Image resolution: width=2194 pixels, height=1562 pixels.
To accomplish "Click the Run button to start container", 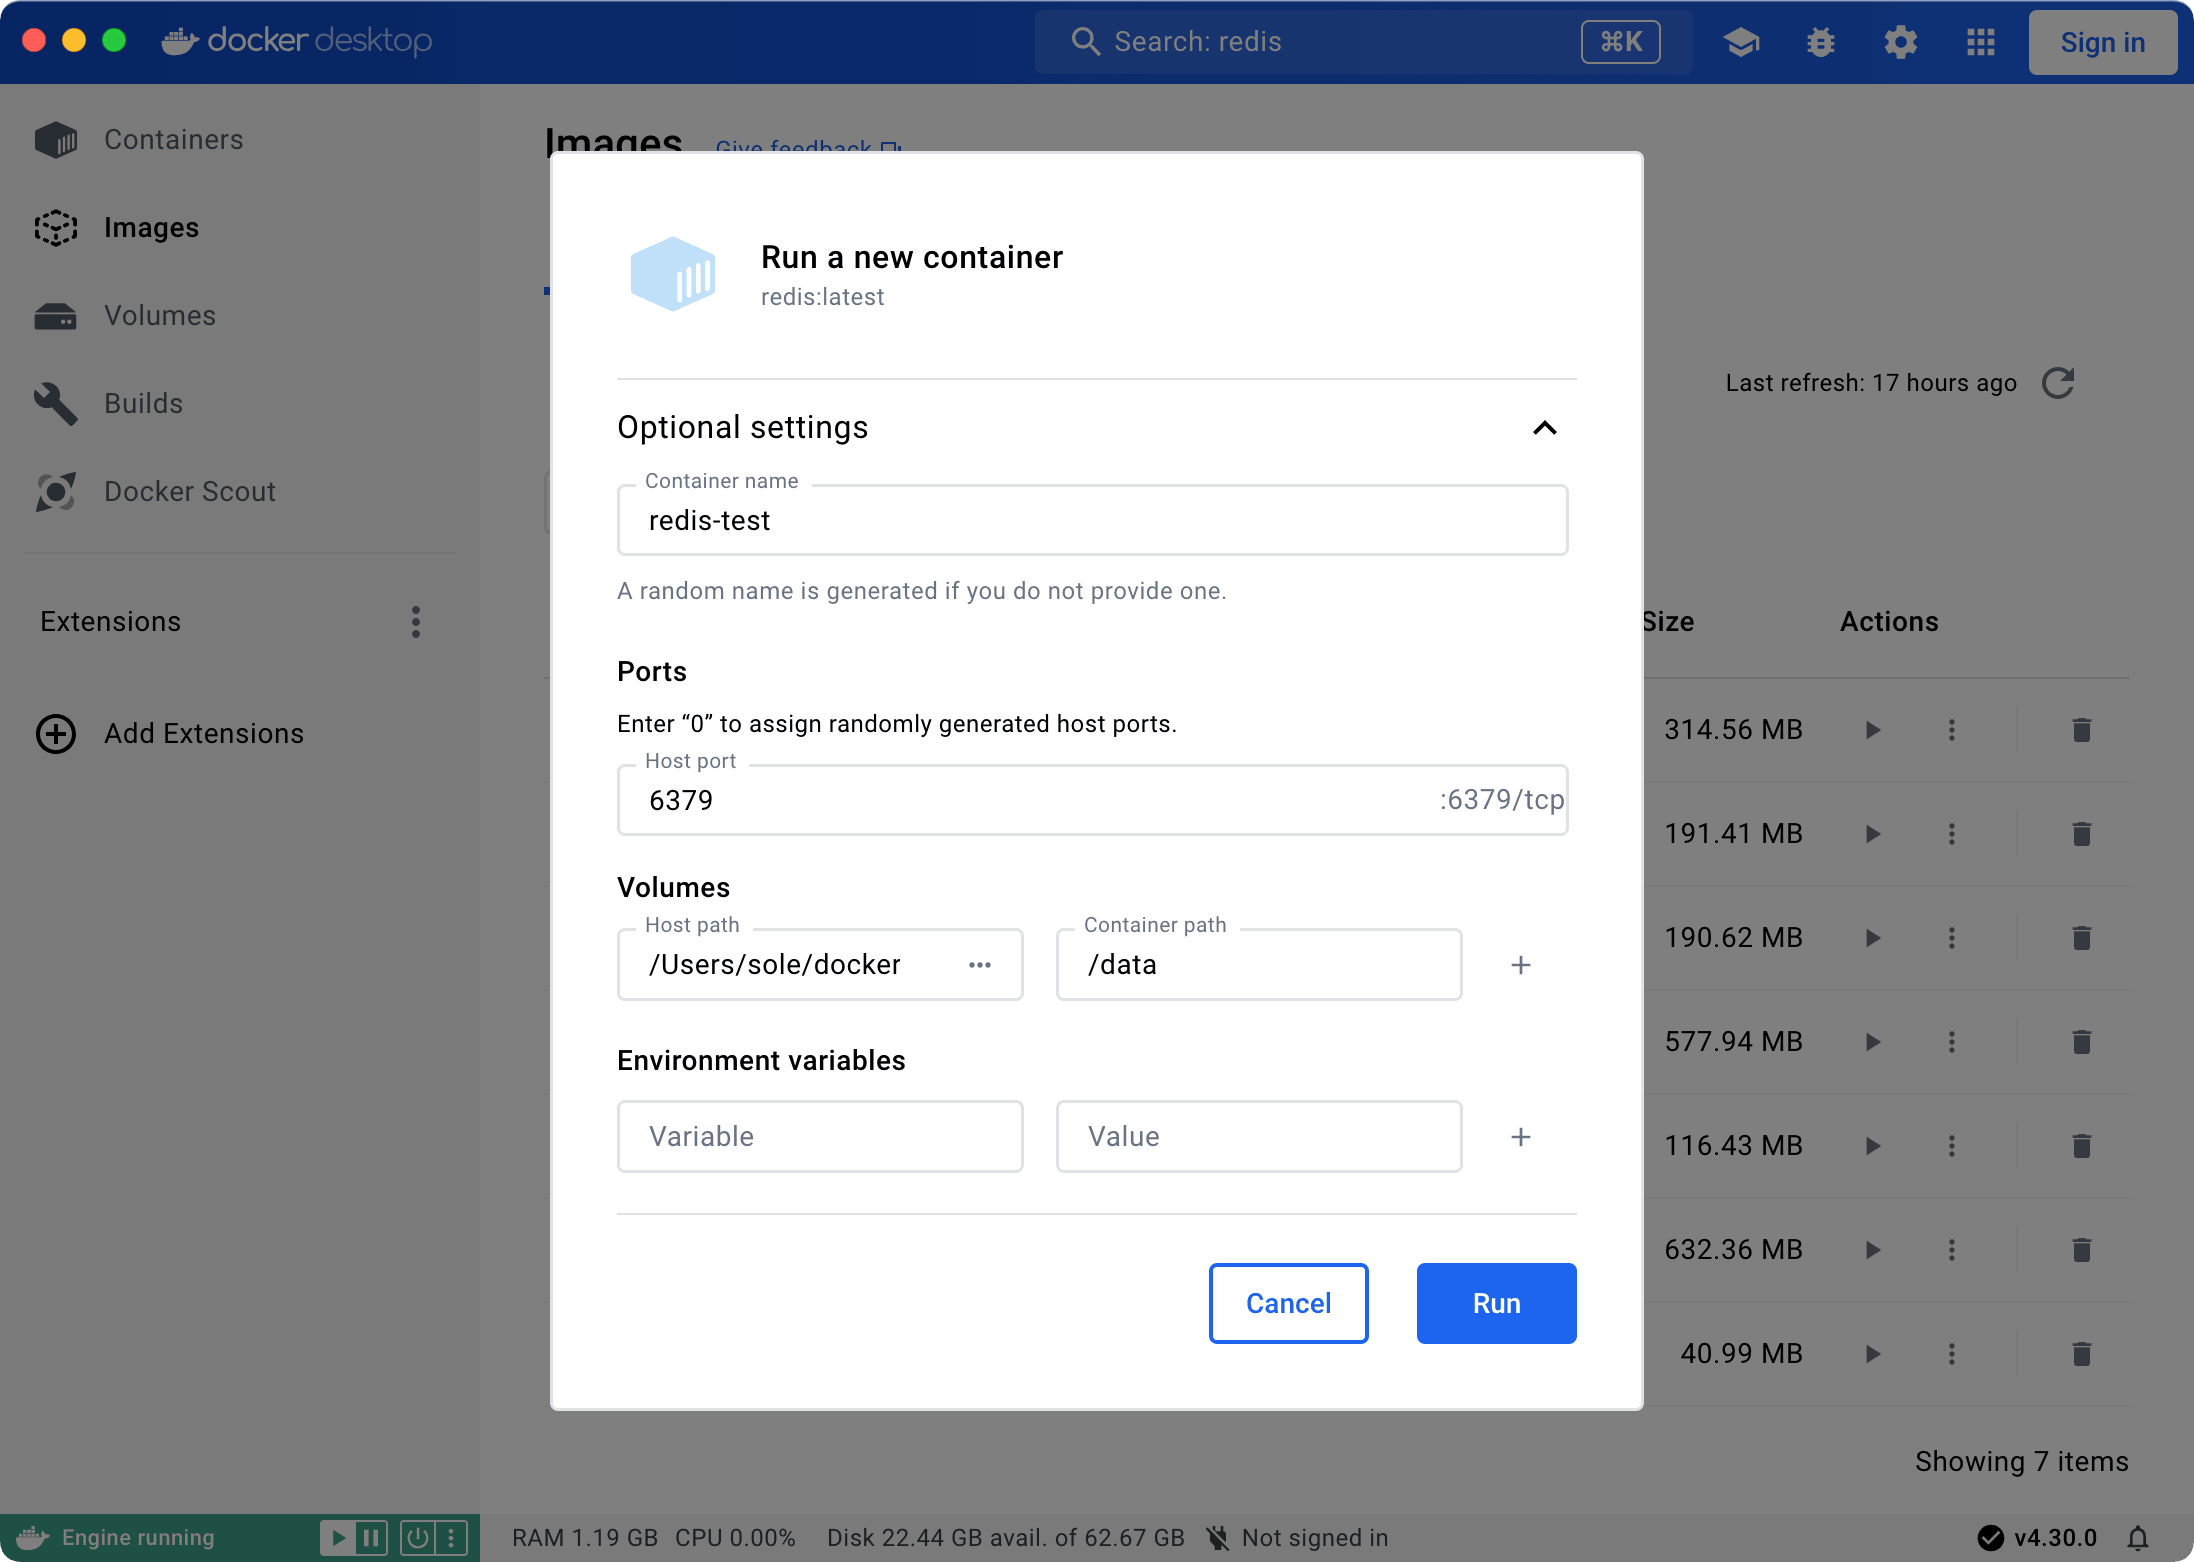I will 1496,1303.
